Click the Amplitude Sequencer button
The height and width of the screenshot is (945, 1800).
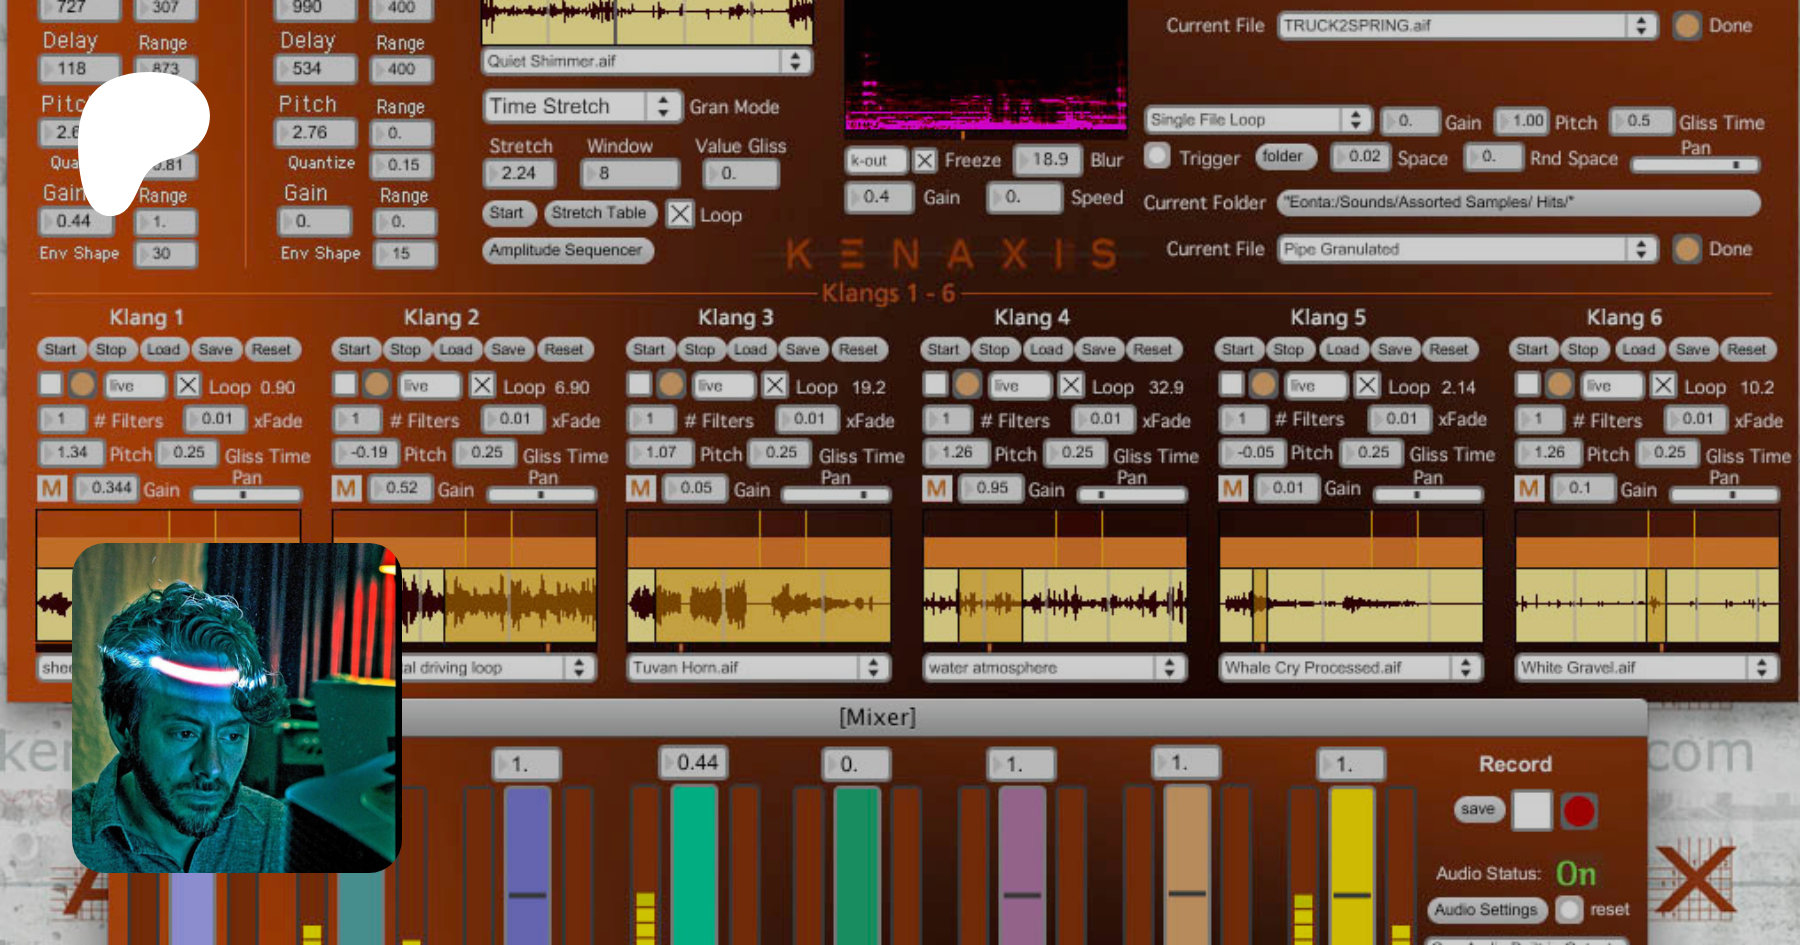click(566, 250)
